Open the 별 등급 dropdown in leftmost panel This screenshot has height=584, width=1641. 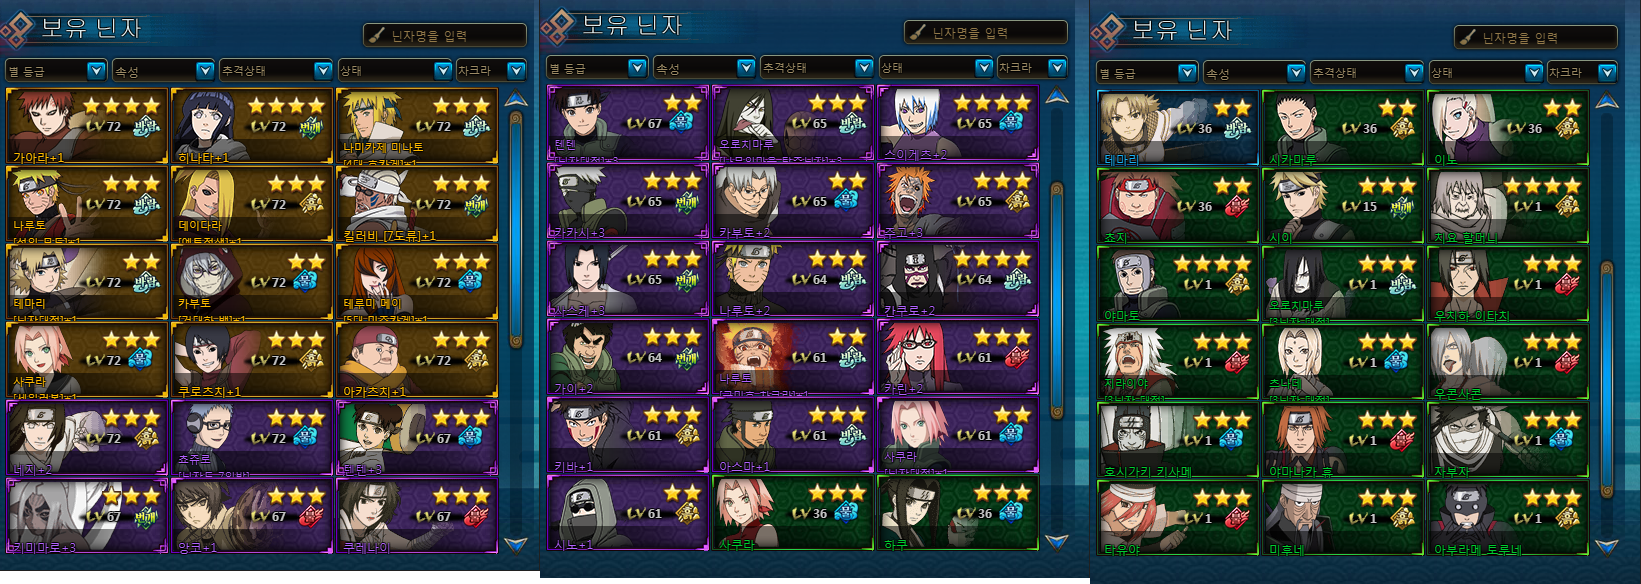pos(56,70)
